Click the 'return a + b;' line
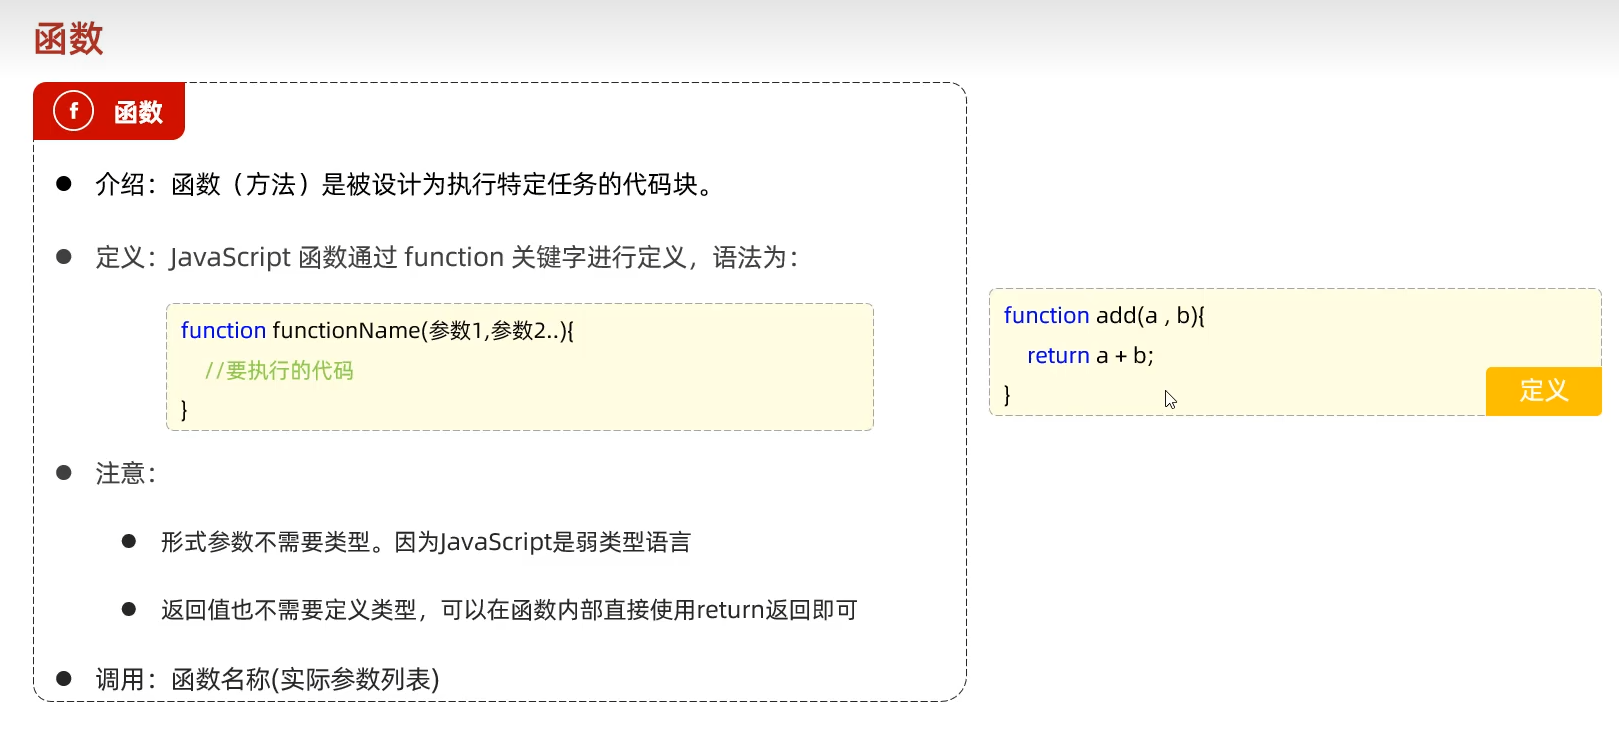This screenshot has width=1619, height=746. click(1090, 356)
